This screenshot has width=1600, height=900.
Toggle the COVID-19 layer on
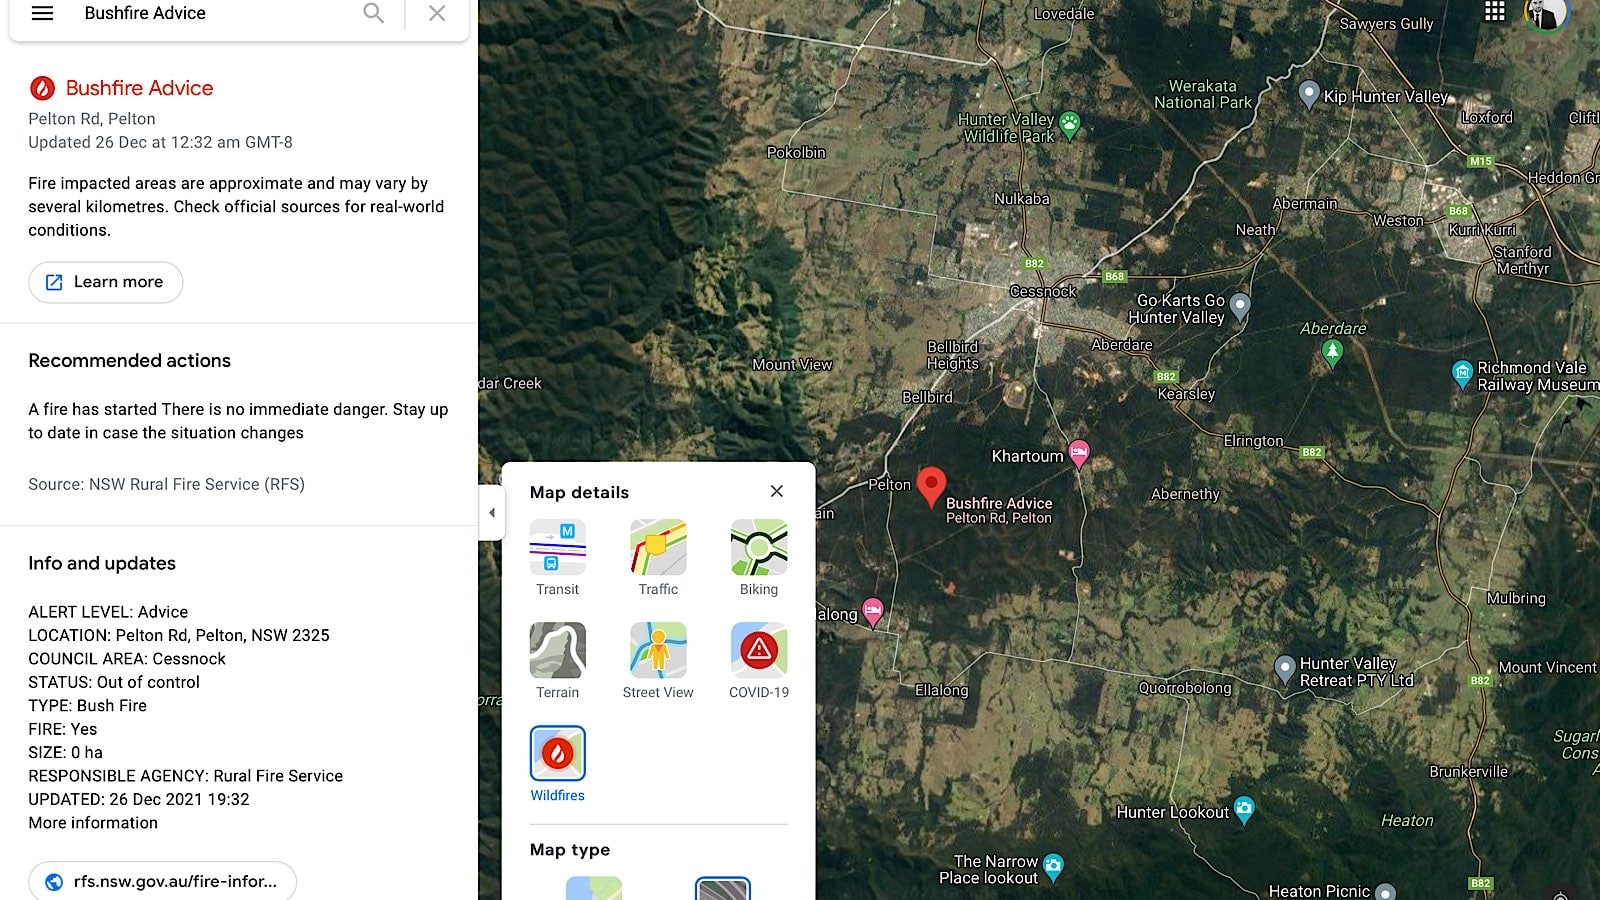[757, 649]
